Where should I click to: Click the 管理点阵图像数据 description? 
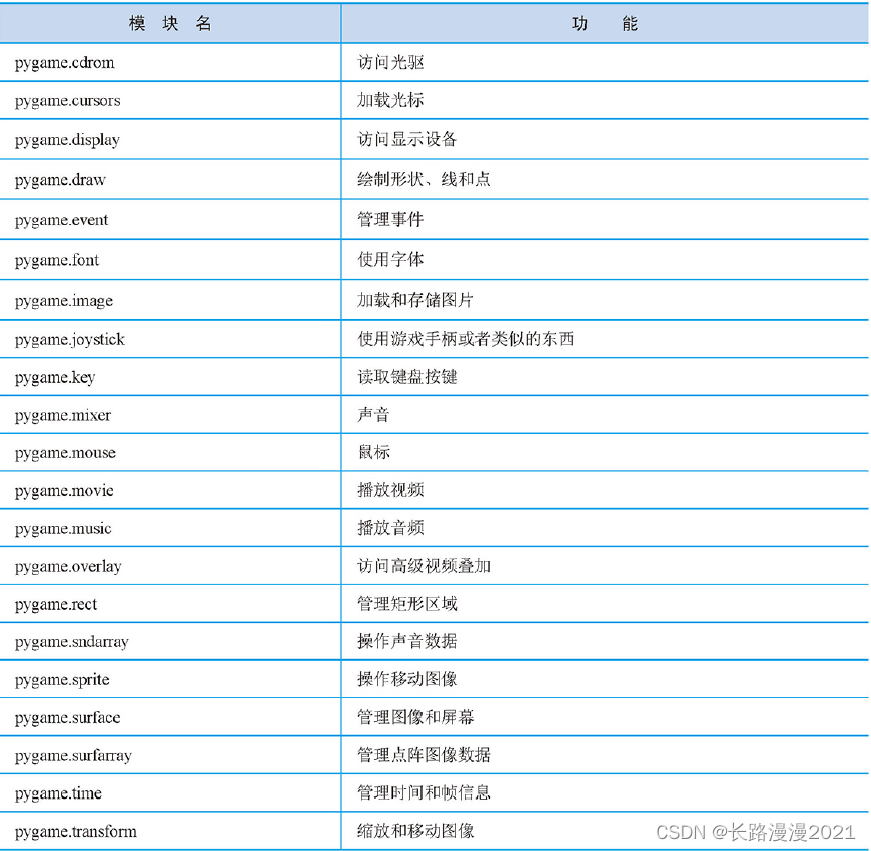424,754
